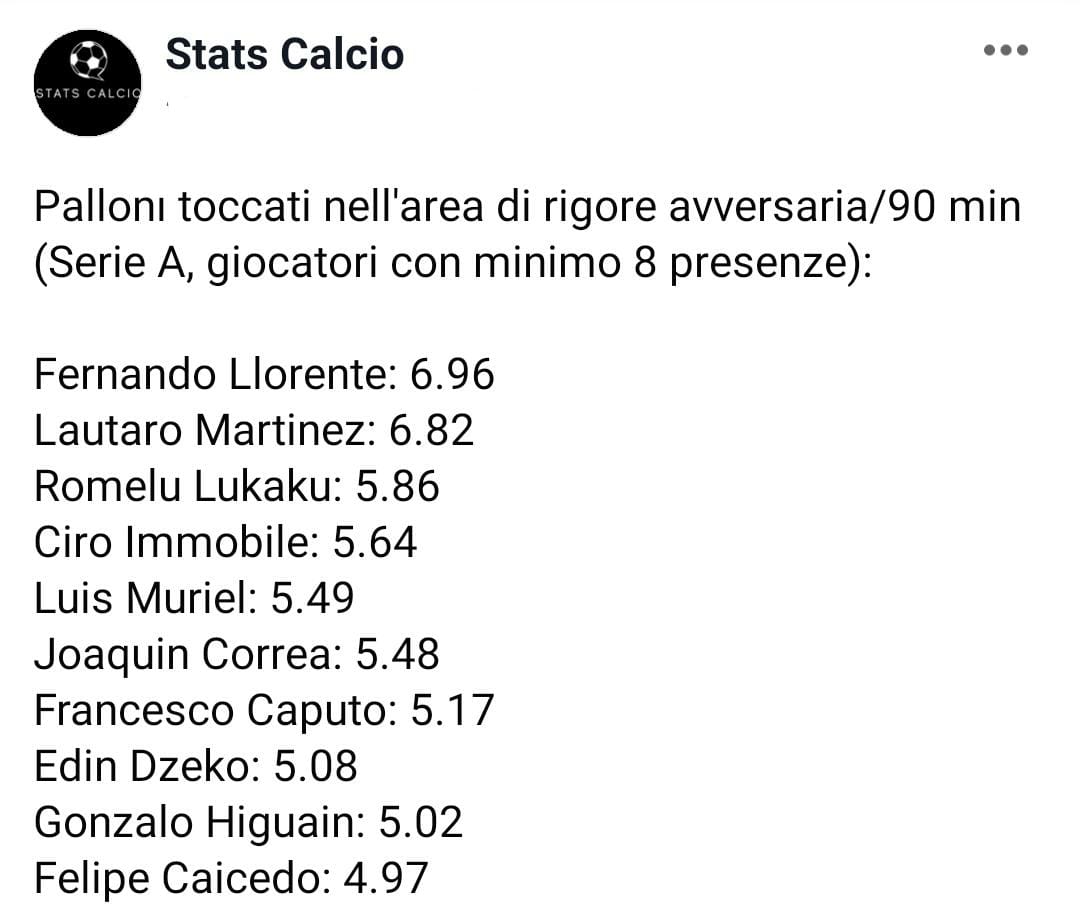Visit the Stats Calcio page name link
The height and width of the screenshot is (919, 1080).
click(284, 54)
